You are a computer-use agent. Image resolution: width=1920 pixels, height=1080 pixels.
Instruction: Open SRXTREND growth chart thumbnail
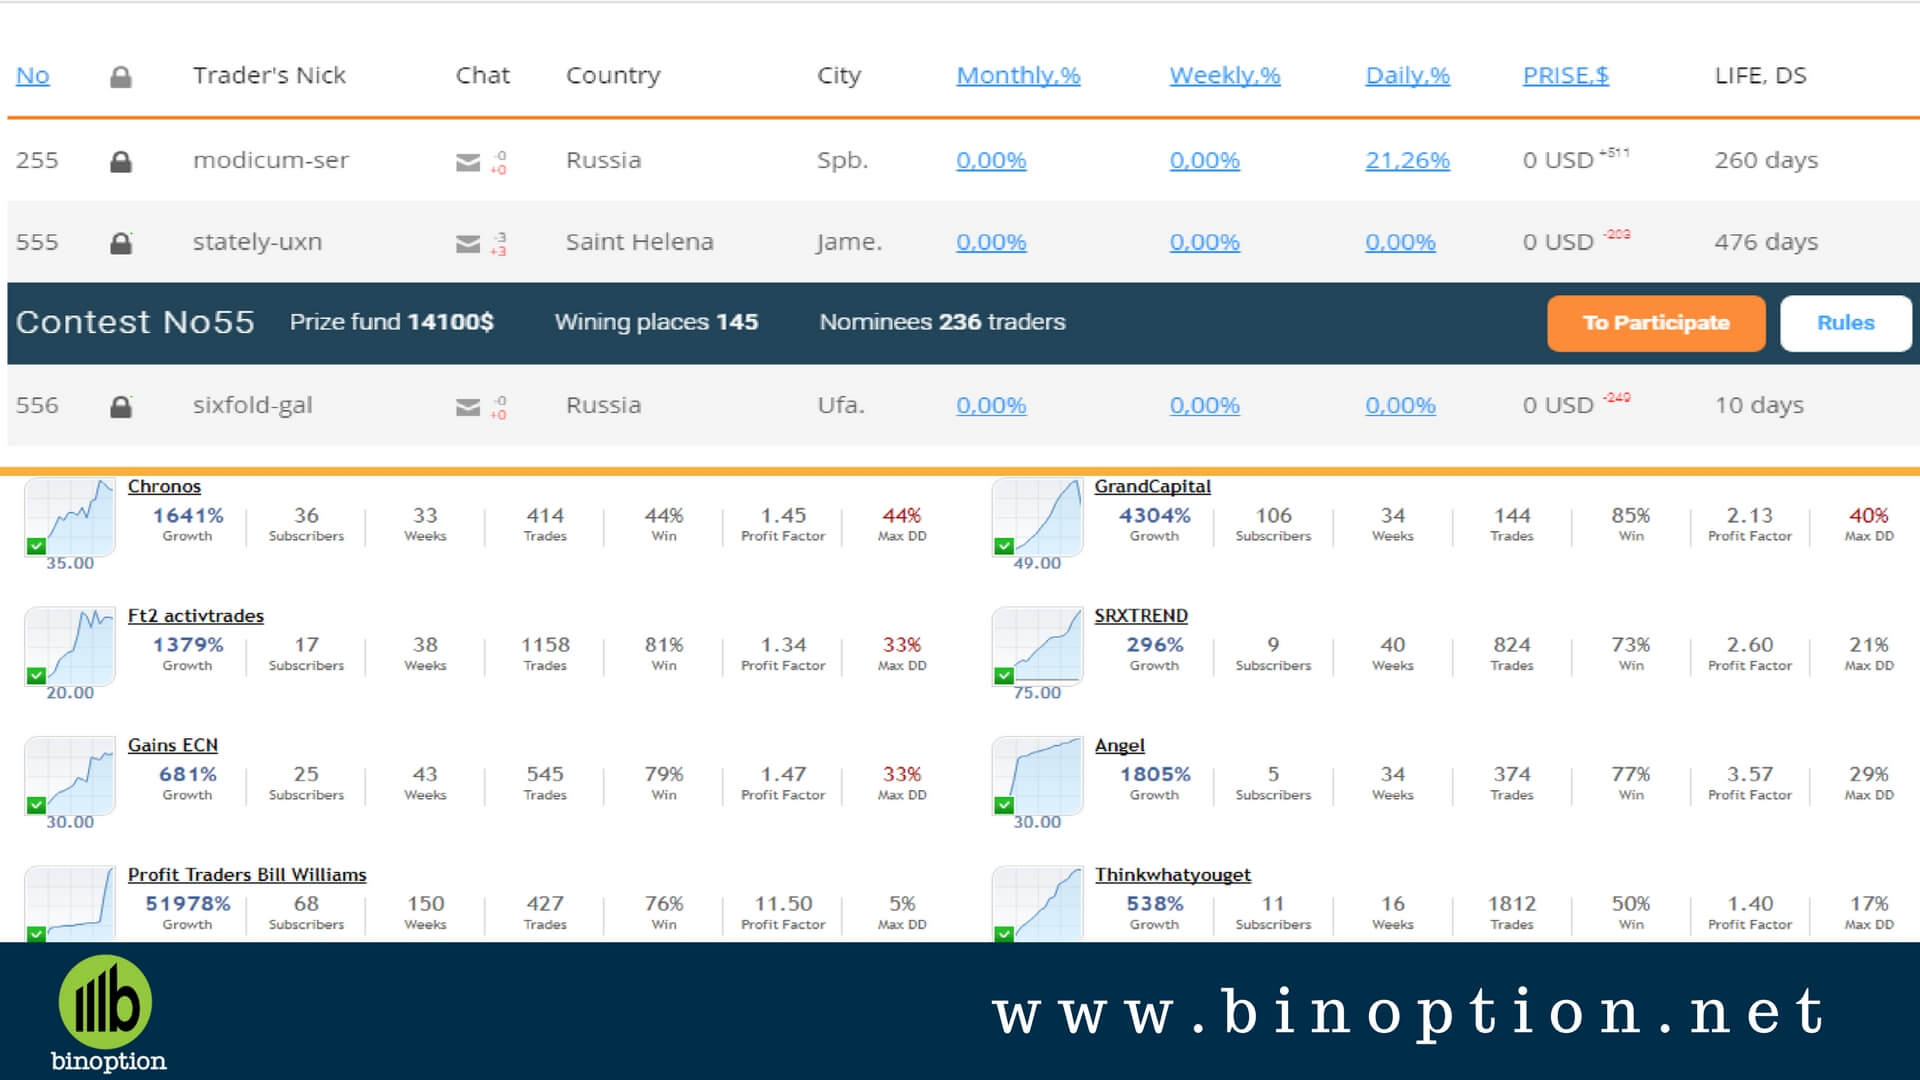(x=1037, y=646)
